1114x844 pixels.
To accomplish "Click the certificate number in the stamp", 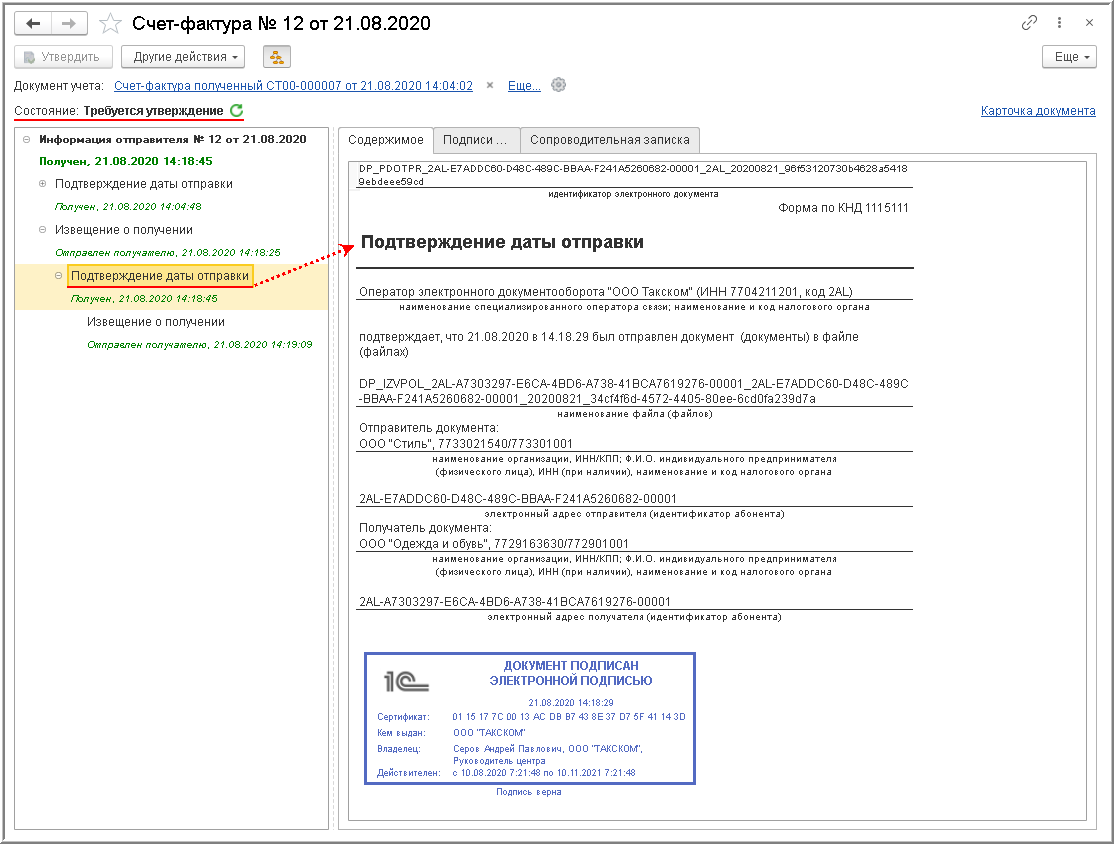I will [568, 717].
